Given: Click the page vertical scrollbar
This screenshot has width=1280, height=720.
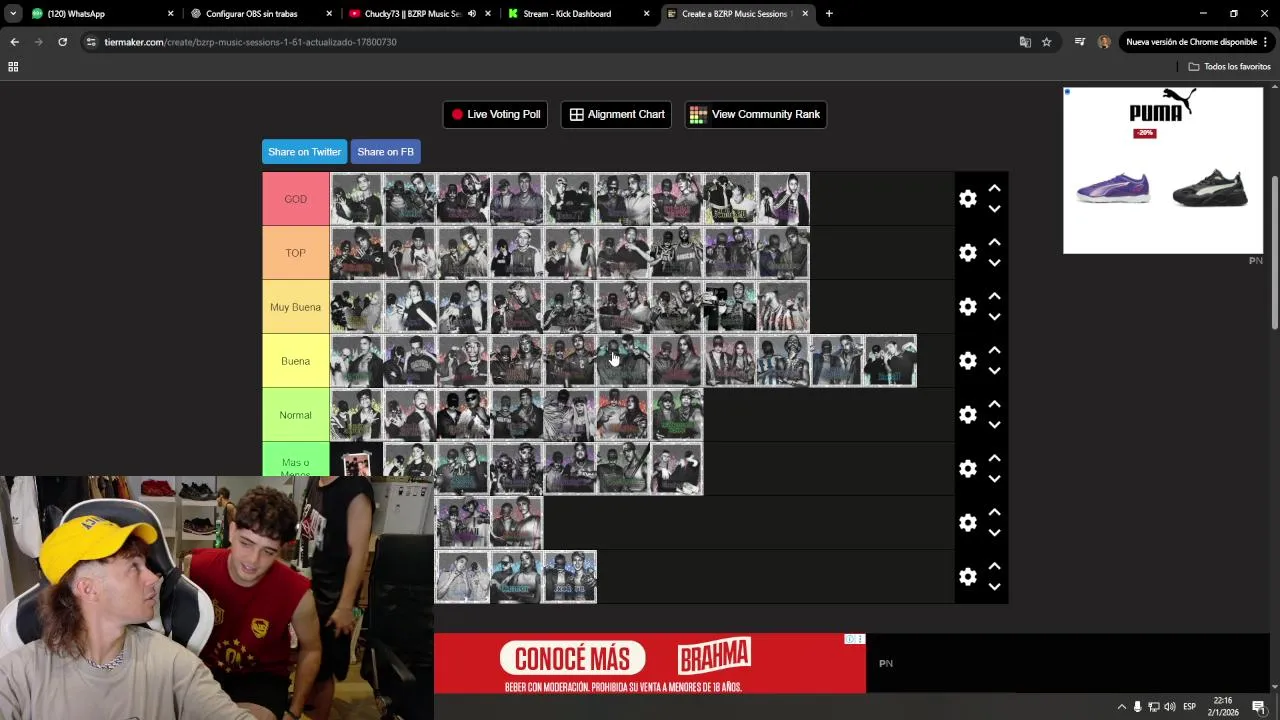Looking at the screenshot, I should [1274, 252].
